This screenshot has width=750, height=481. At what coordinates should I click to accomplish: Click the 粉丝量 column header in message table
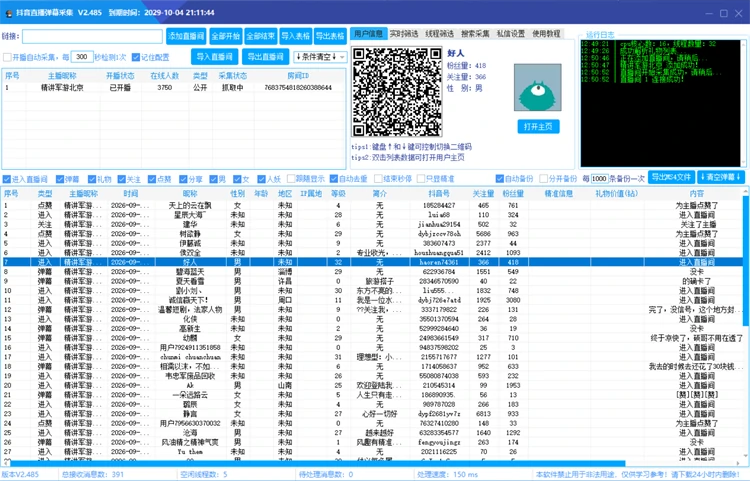click(513, 194)
